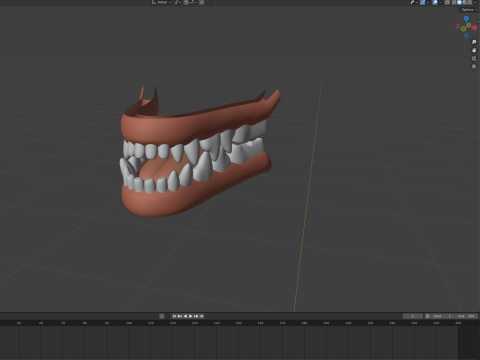This screenshot has width=480, height=360.
Task: Click the green Y axis on navigation gizmo
Action: tap(469, 25)
